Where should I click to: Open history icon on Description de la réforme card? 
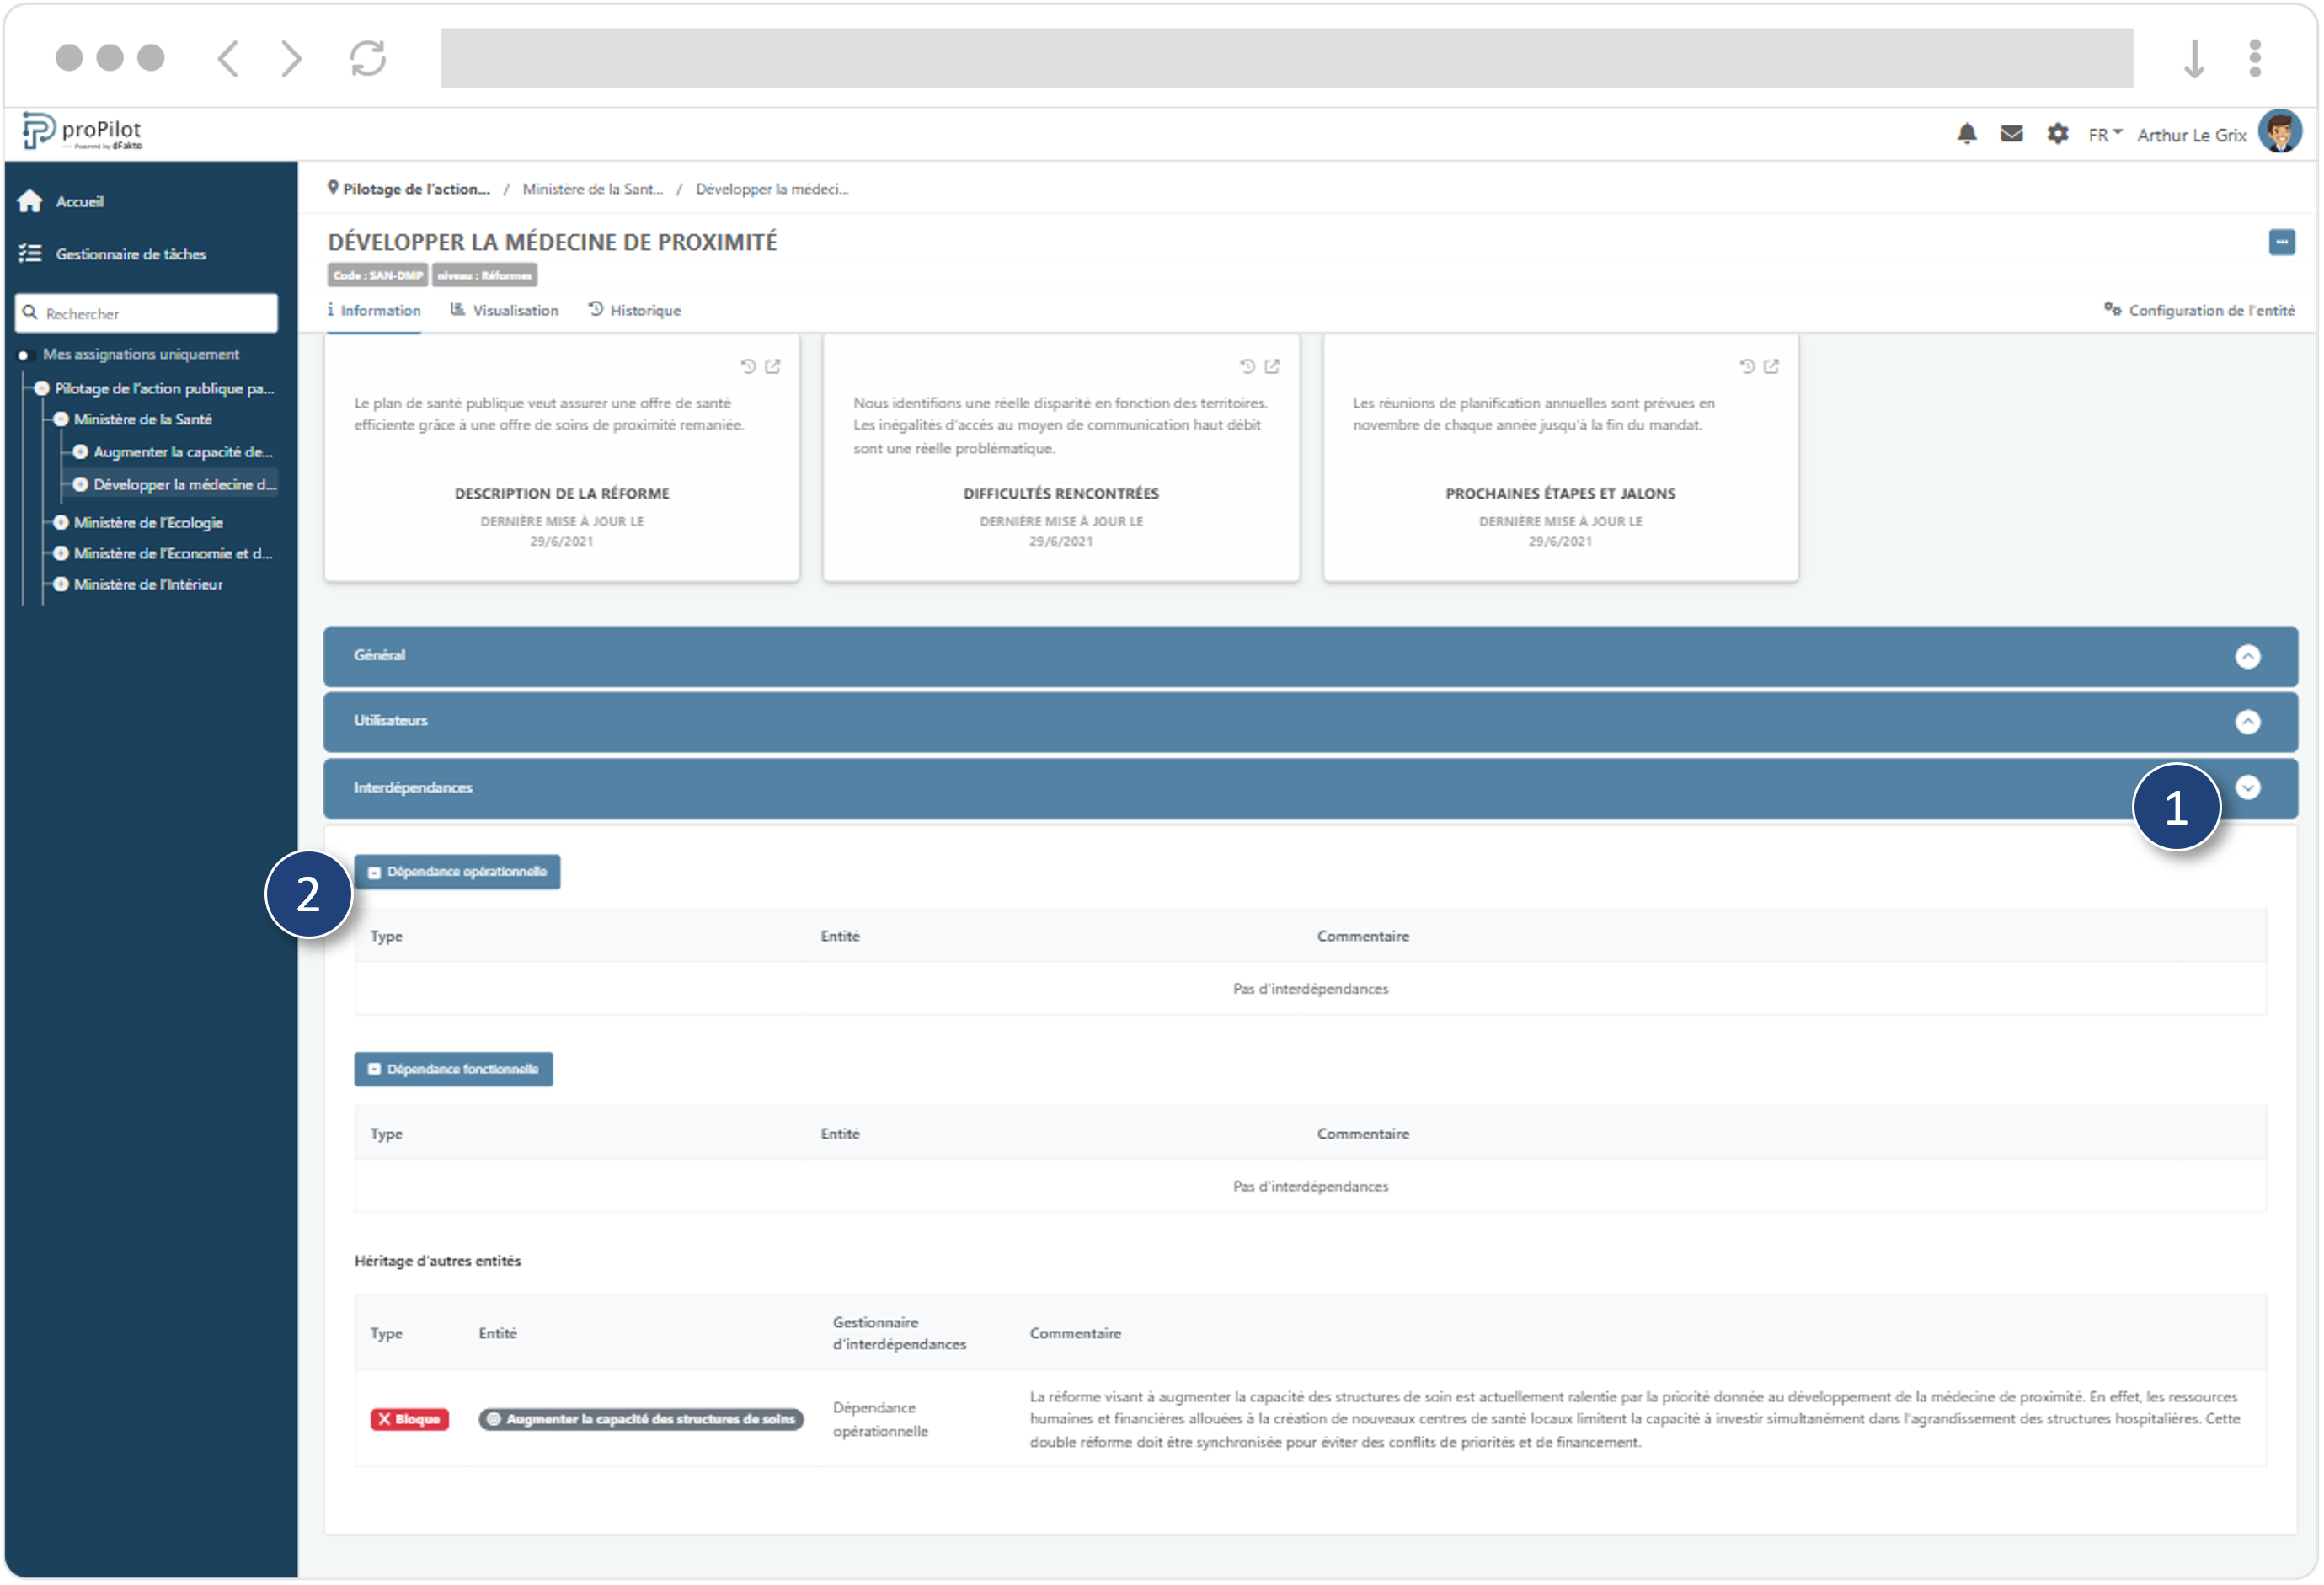click(748, 367)
